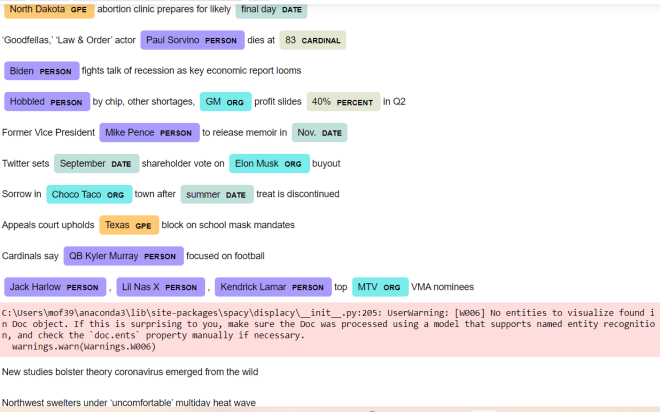
Task: Click text 'Goodfellas, Law & Order actor'
Action: pyautogui.click(x=69, y=40)
